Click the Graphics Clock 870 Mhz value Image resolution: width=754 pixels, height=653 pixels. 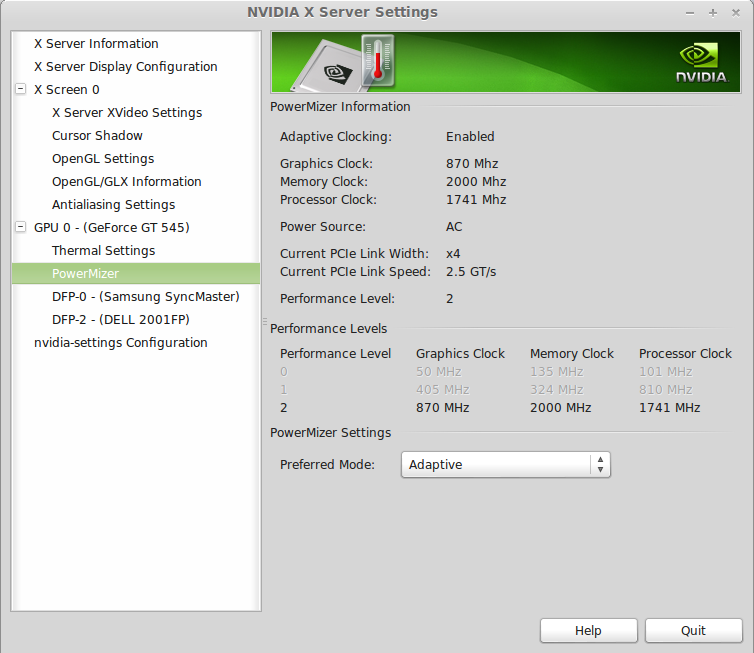472,163
